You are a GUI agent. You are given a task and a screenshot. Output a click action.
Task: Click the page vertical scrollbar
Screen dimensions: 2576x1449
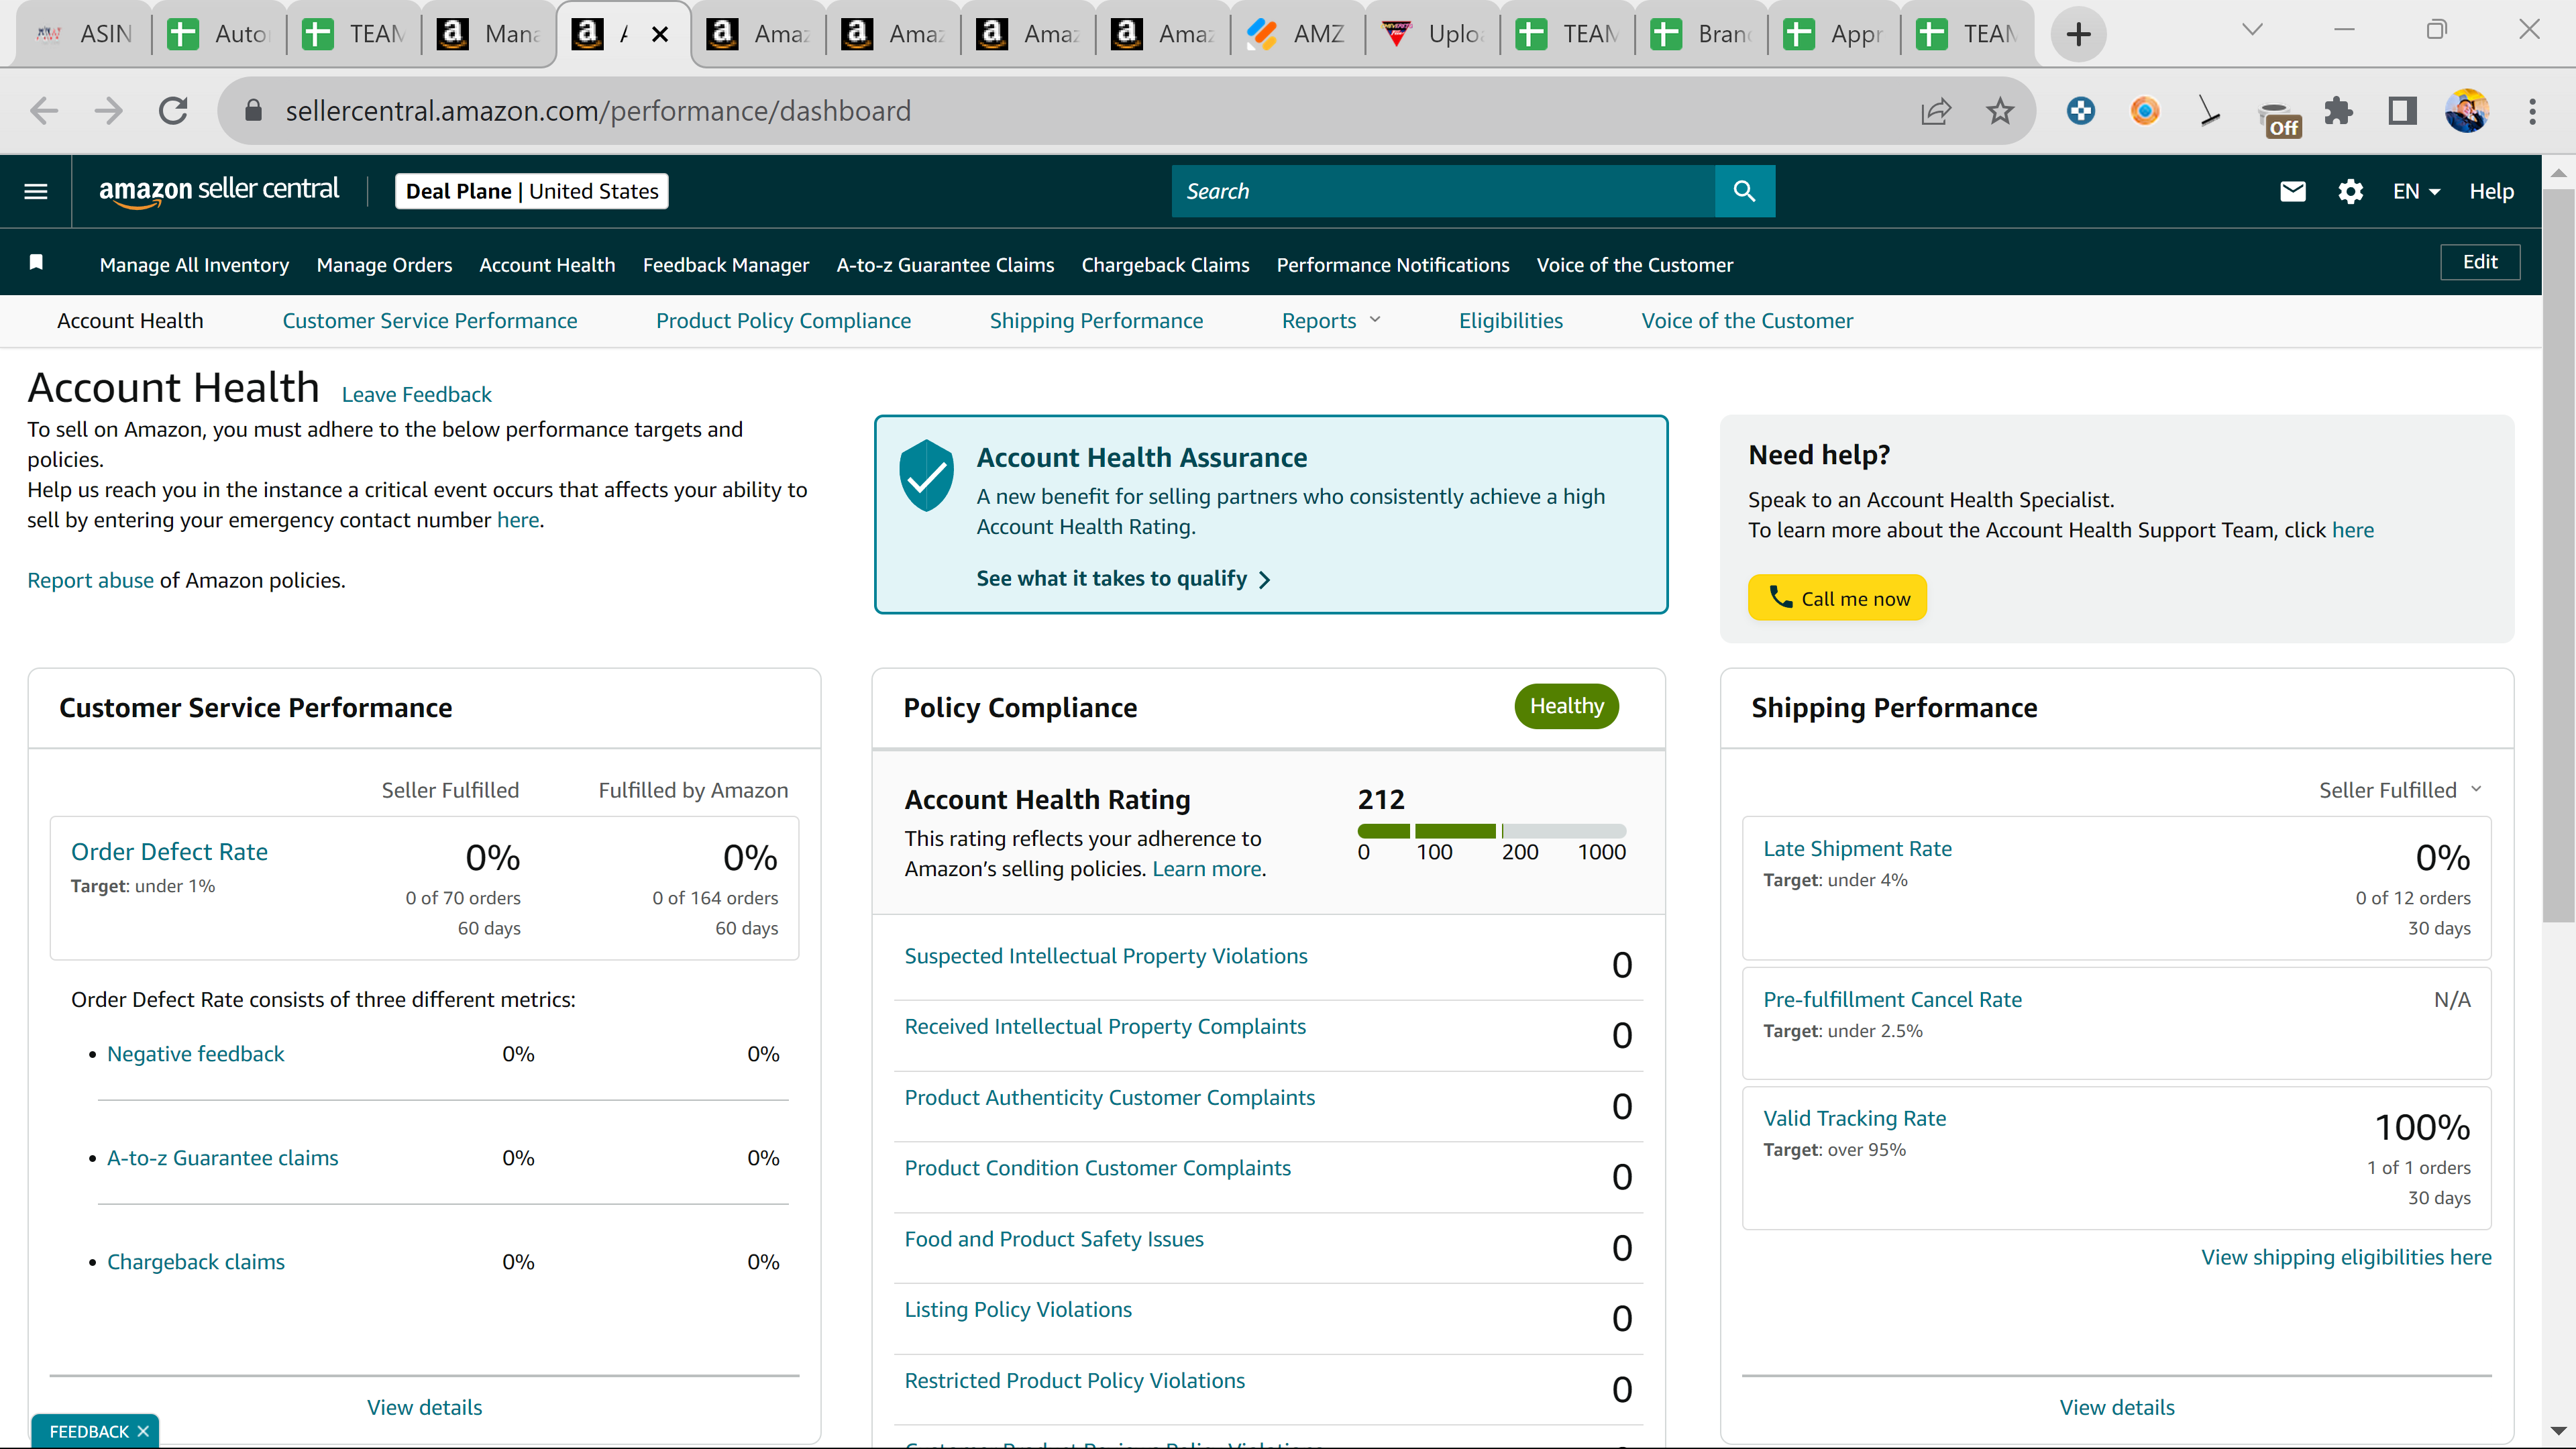coord(2558,555)
